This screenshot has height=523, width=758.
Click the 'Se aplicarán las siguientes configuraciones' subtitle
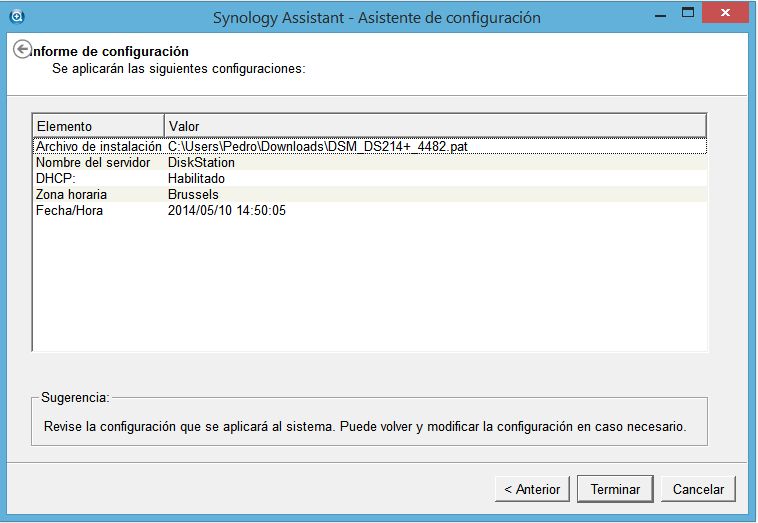[x=179, y=69]
